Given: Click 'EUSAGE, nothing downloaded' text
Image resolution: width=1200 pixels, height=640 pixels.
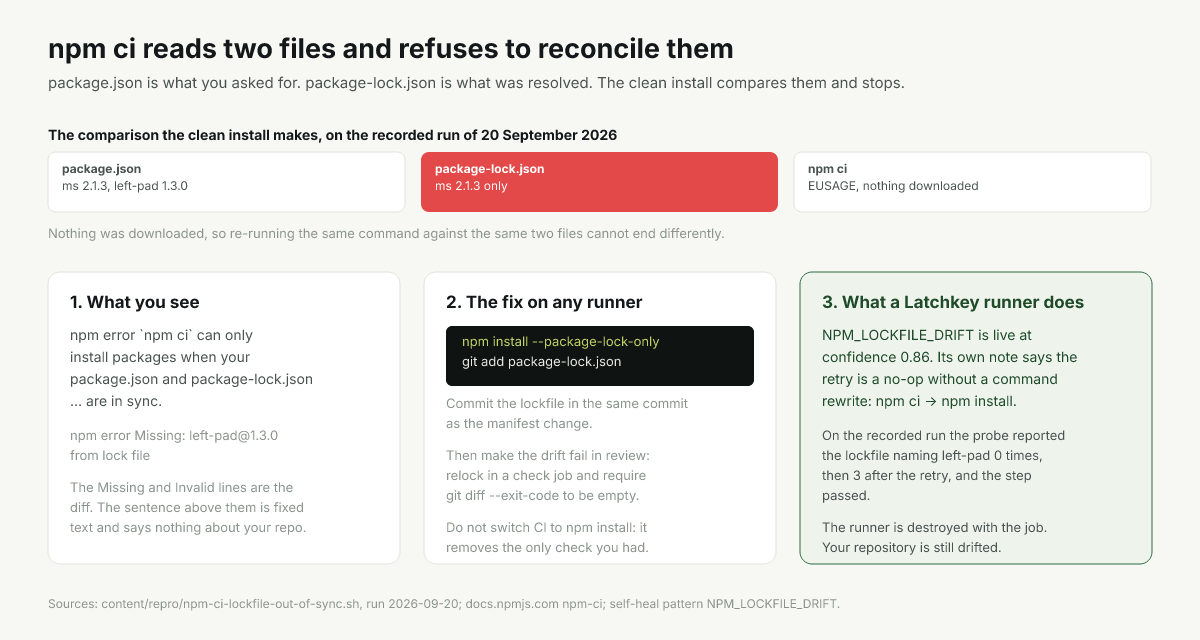Looking at the screenshot, I should coord(893,186).
